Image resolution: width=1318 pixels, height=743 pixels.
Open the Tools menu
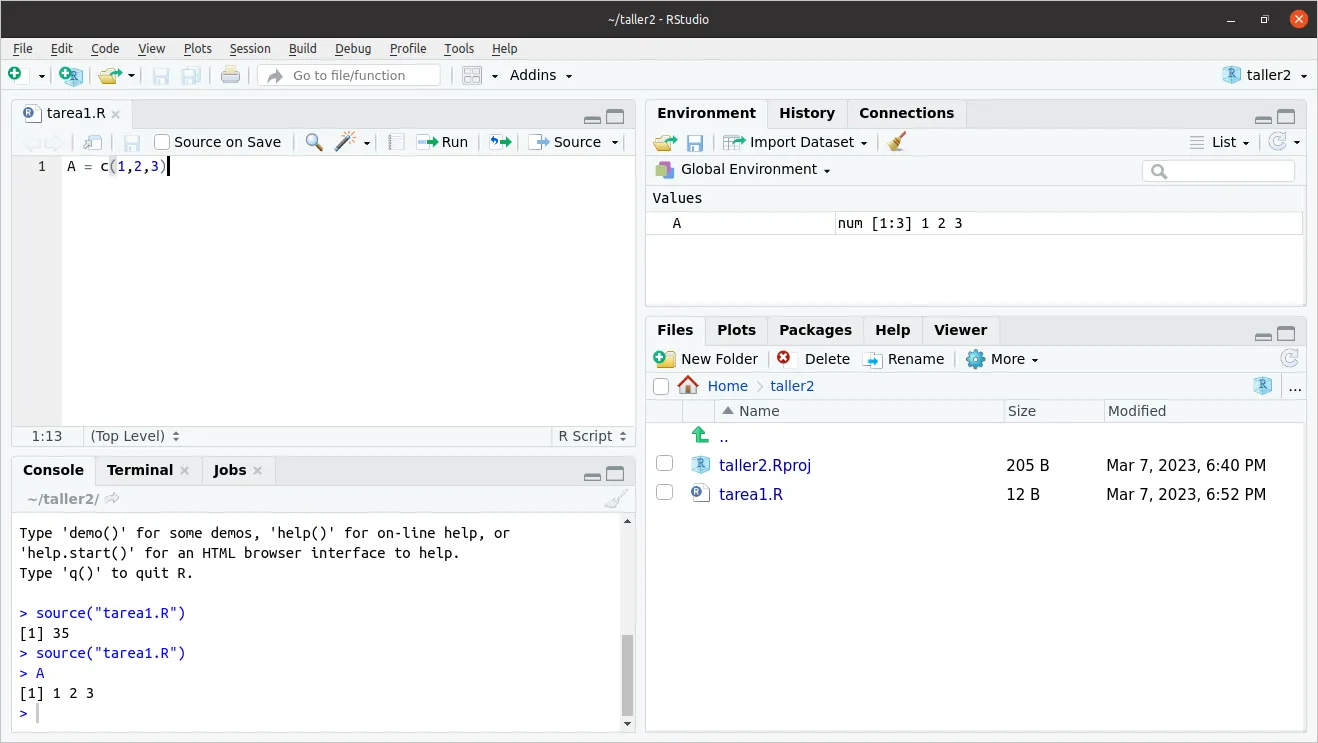(x=459, y=48)
